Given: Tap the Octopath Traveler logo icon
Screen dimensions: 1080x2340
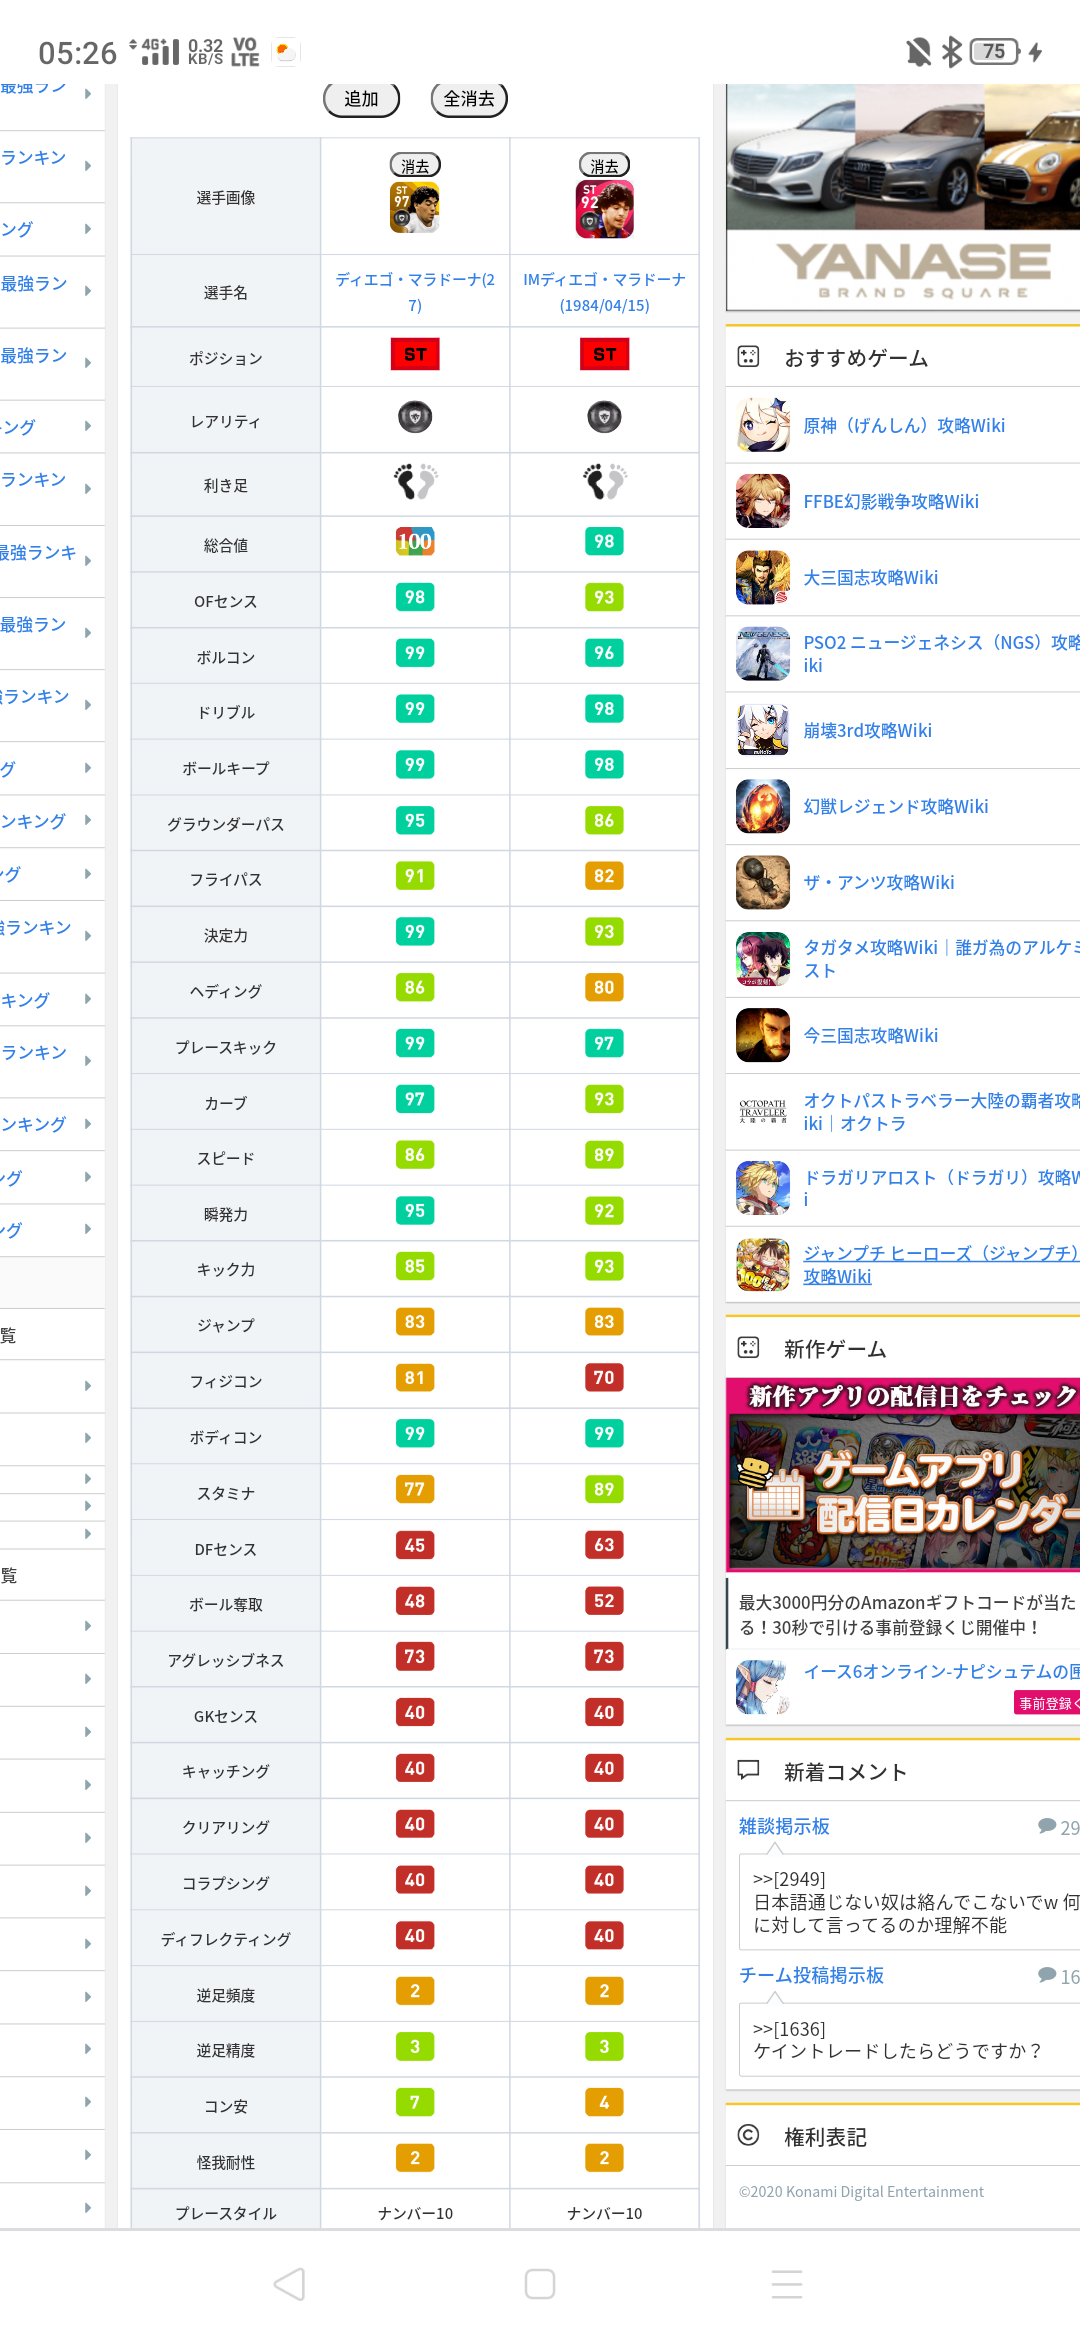Looking at the screenshot, I should point(763,1112).
